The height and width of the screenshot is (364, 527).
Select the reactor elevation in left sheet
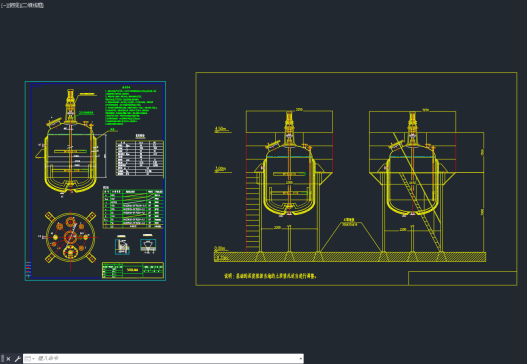coord(71,142)
